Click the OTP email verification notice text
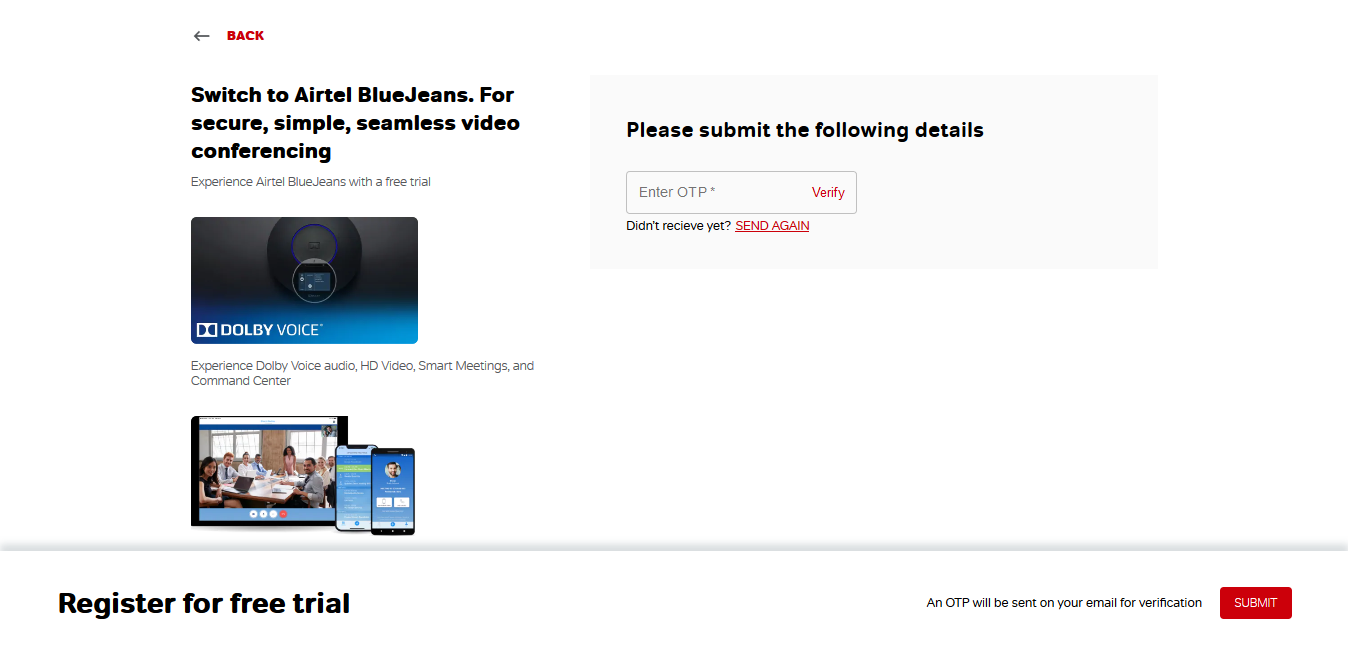This screenshot has width=1348, height=653. point(1064,603)
